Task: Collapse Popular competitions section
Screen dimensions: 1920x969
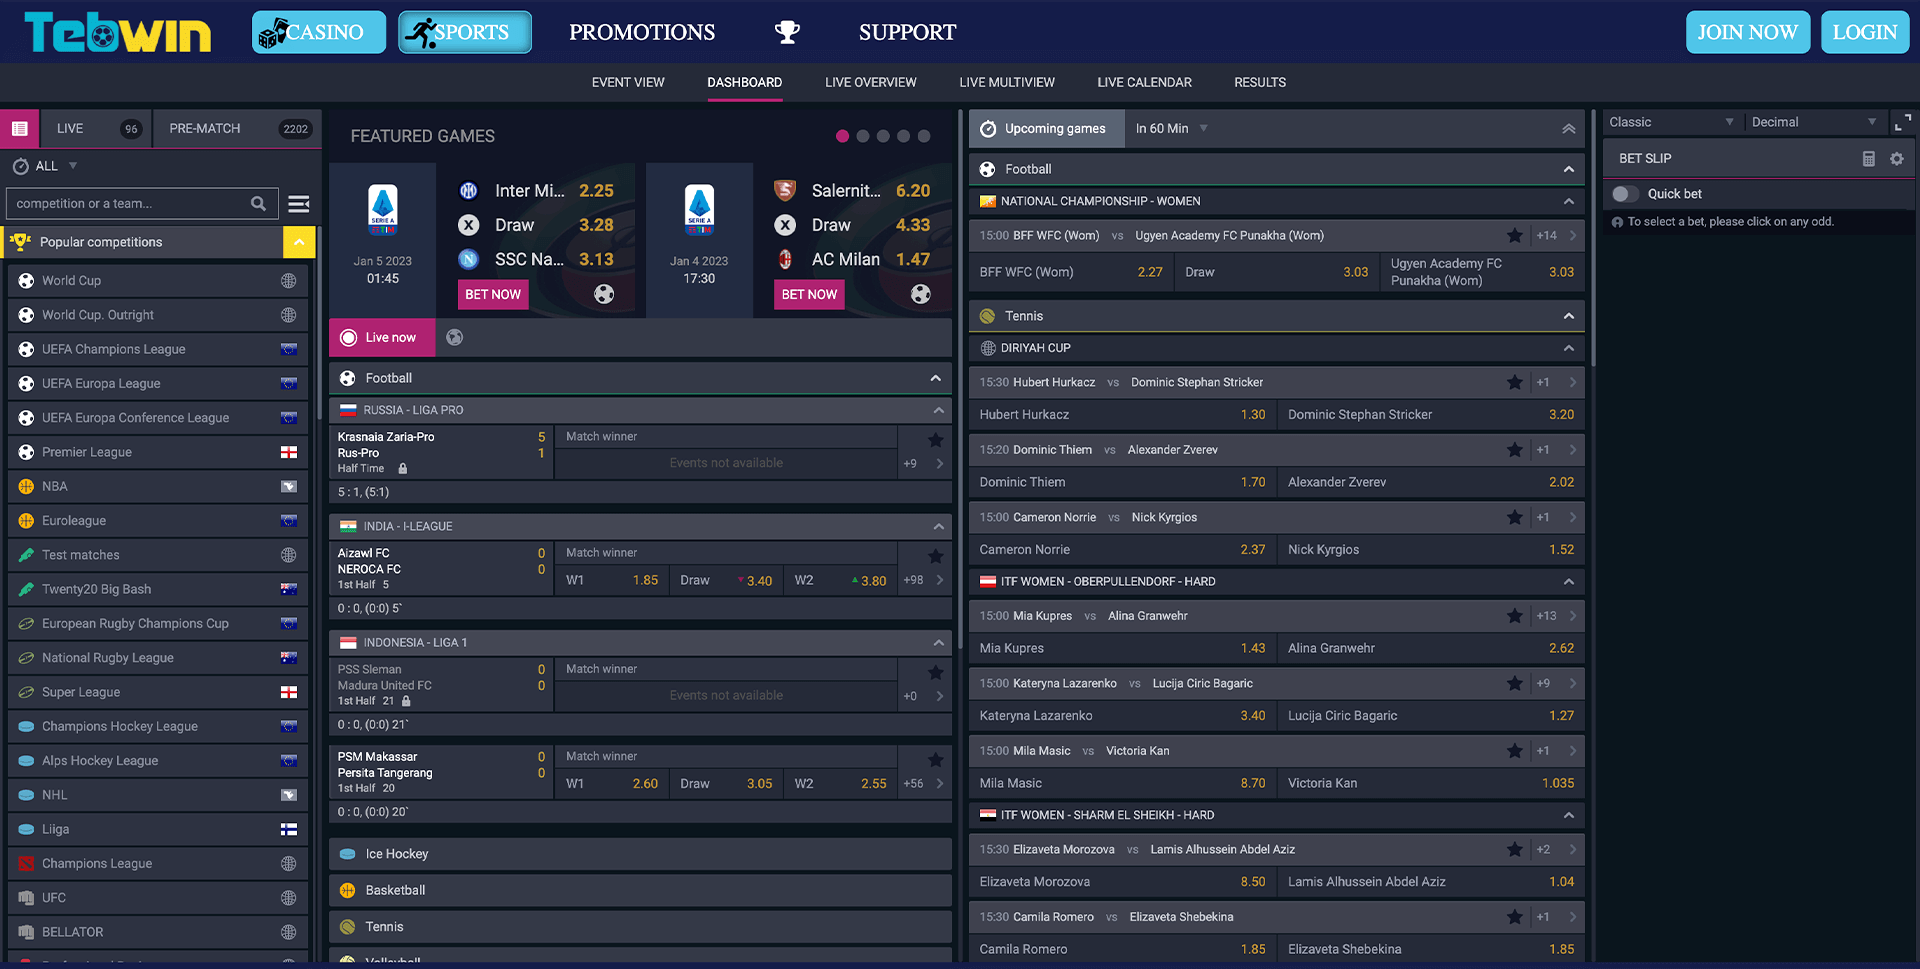Action: click(299, 242)
